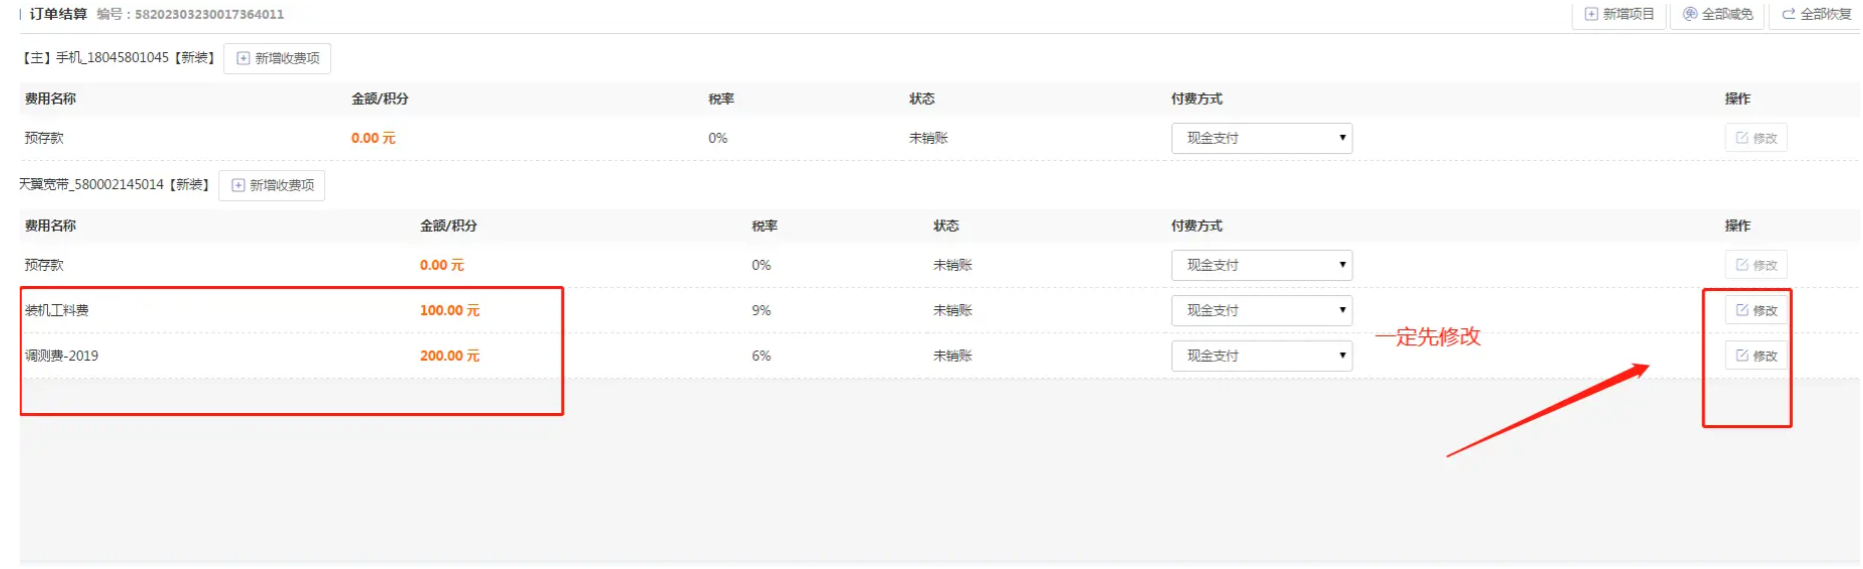Select the 200.00 元 amount
Image resolution: width=1863 pixels, height=569 pixels.
point(450,356)
